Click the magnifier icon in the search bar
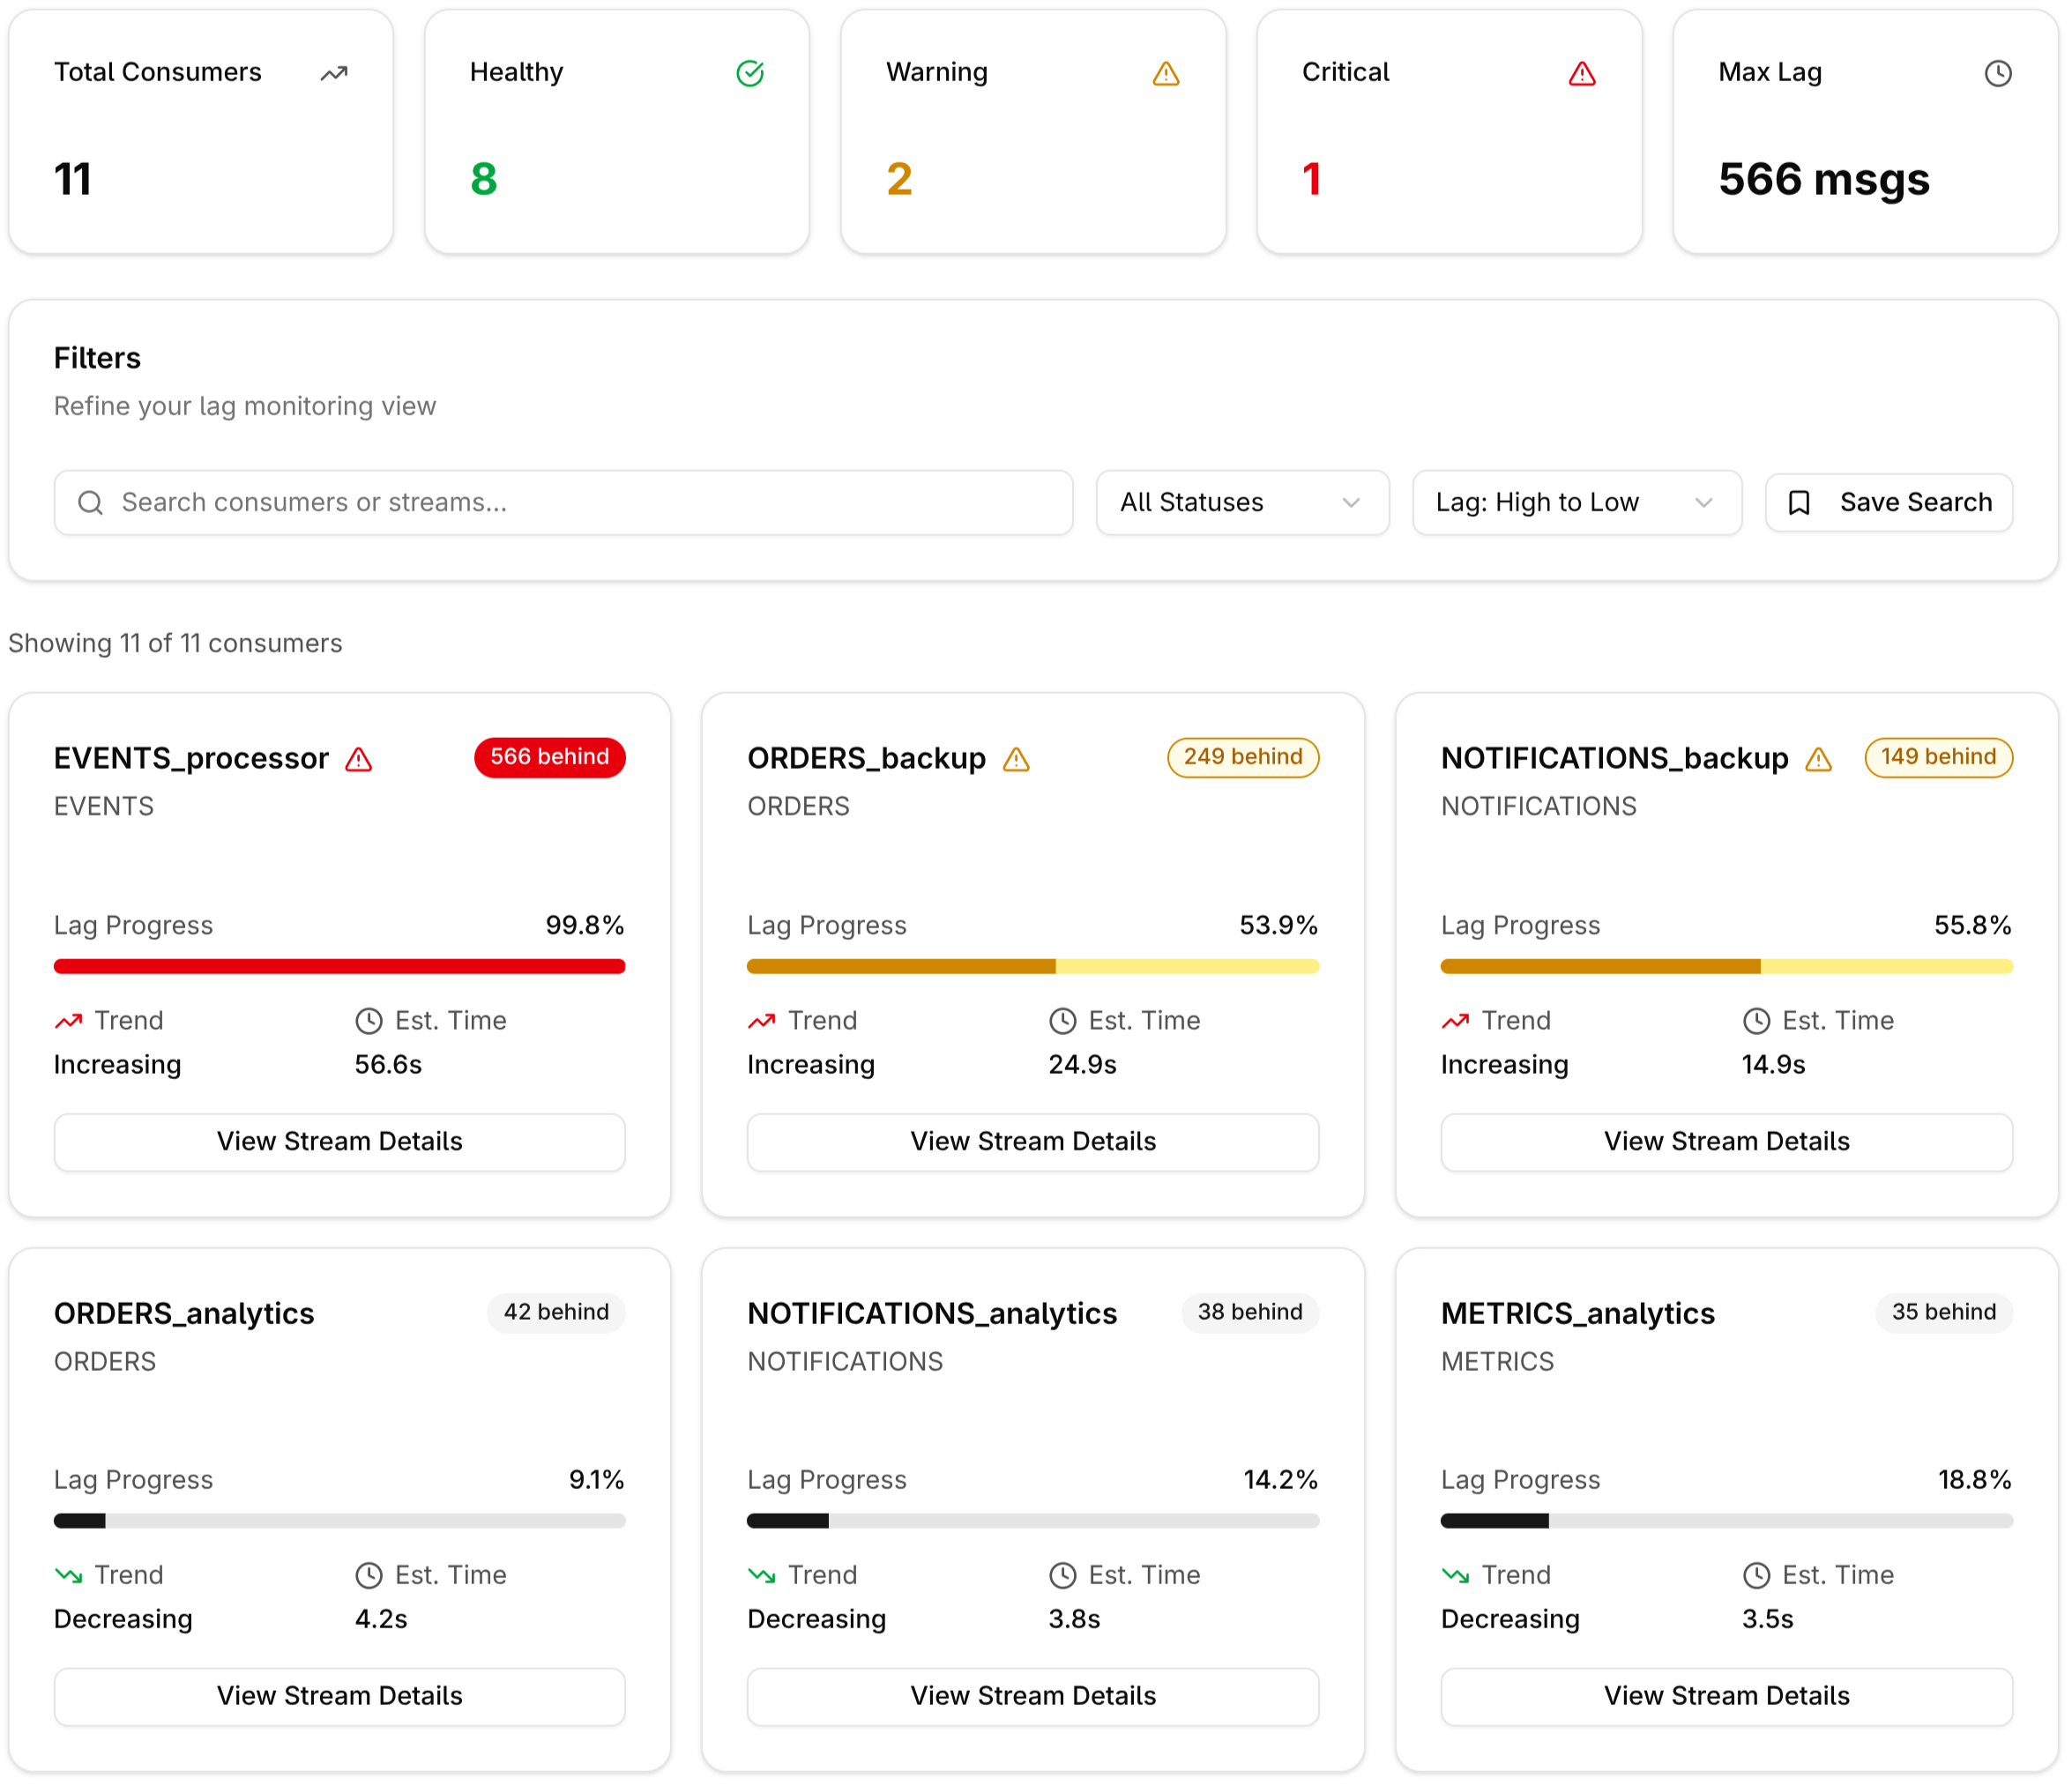 click(91, 502)
